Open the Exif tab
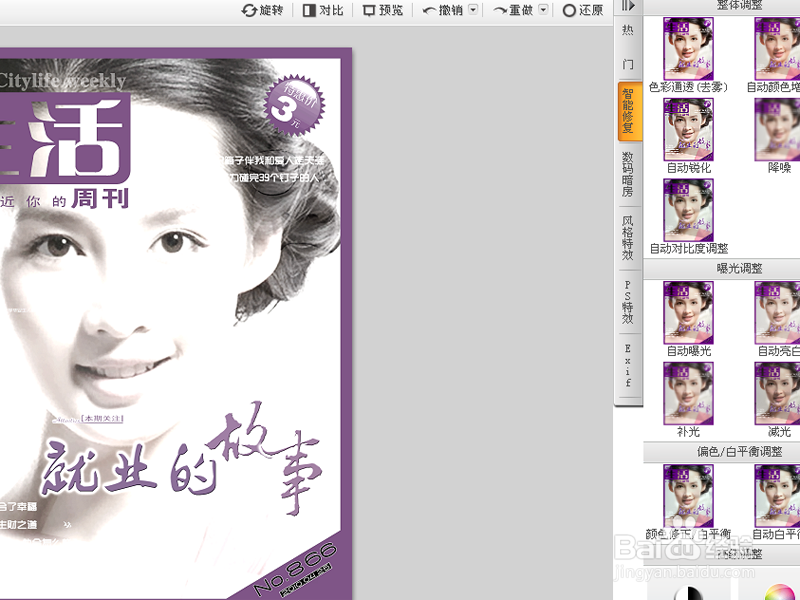Viewport: 800px width, 600px height. click(x=628, y=365)
